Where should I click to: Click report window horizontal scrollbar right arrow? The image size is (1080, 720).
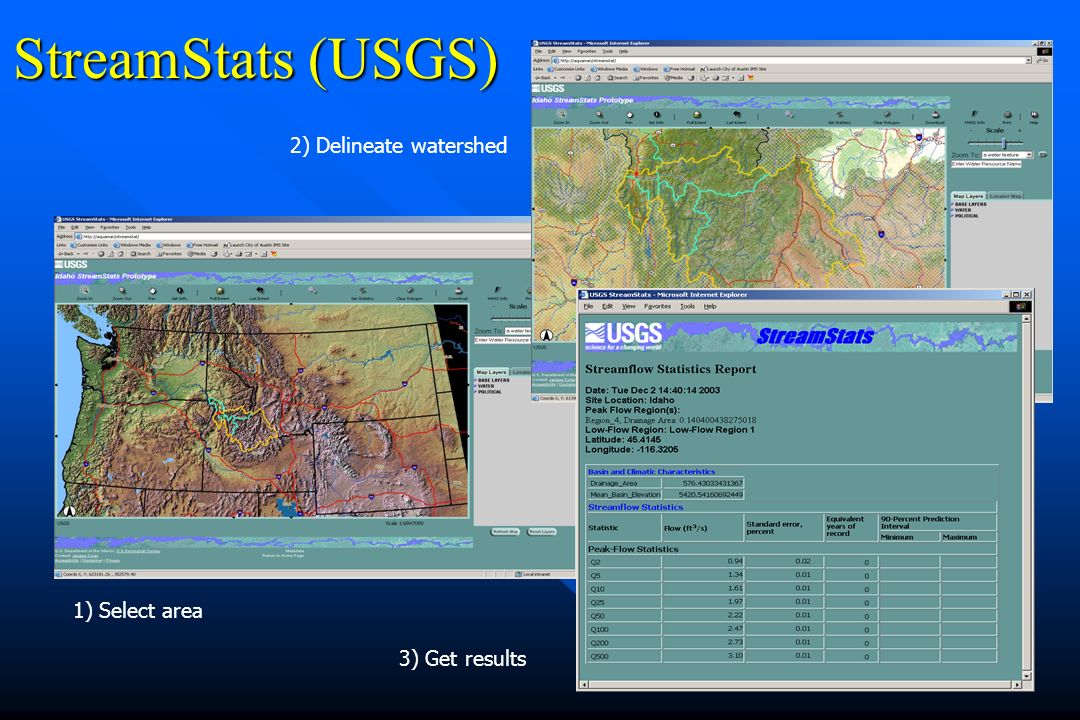[1017, 685]
